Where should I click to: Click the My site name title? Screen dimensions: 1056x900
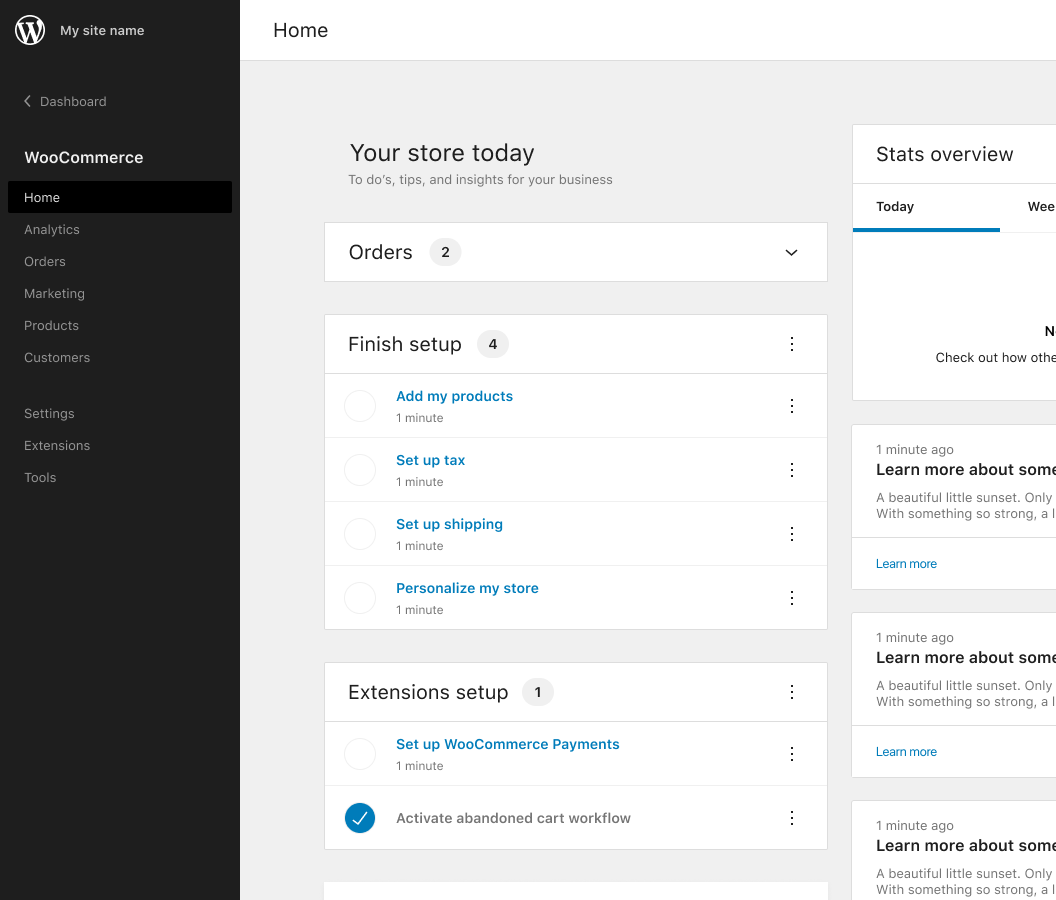101,30
